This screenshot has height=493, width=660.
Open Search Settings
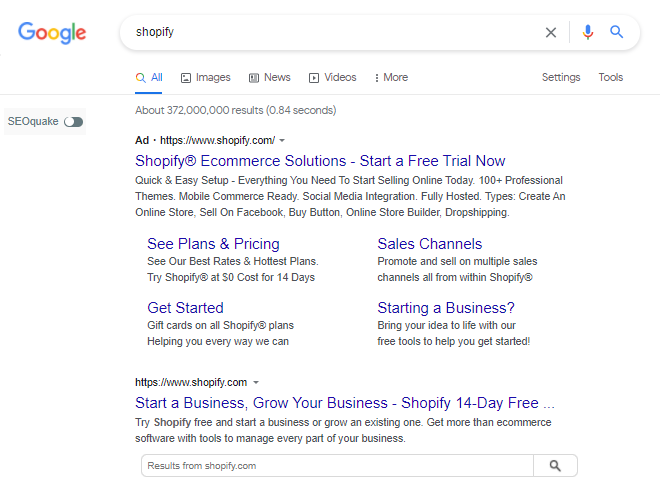[x=560, y=78]
